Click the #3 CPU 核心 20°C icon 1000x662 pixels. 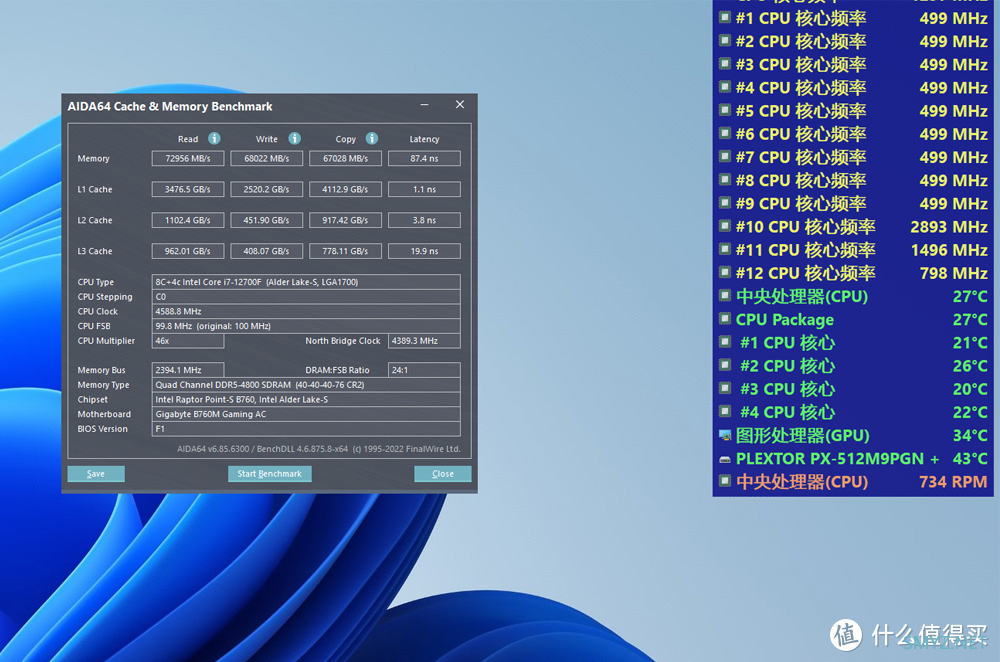724,388
